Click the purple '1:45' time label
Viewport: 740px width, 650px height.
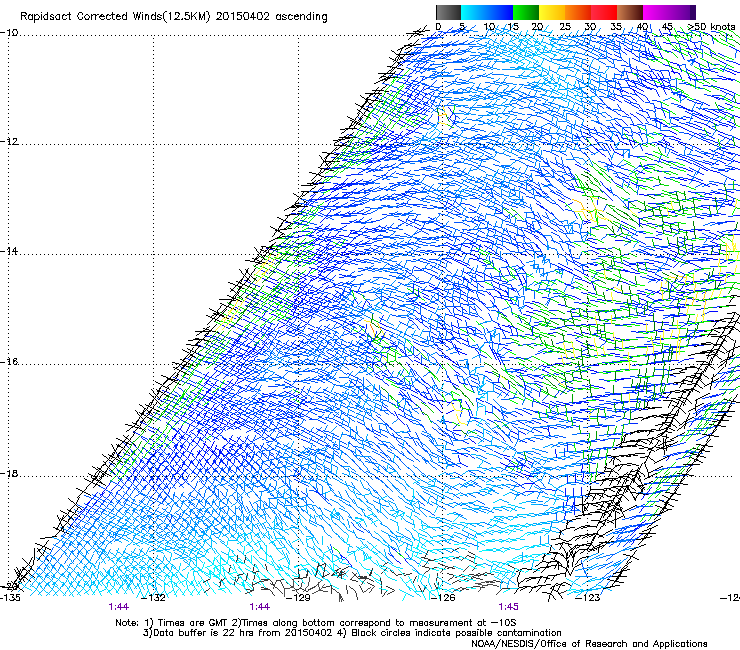(x=508, y=607)
